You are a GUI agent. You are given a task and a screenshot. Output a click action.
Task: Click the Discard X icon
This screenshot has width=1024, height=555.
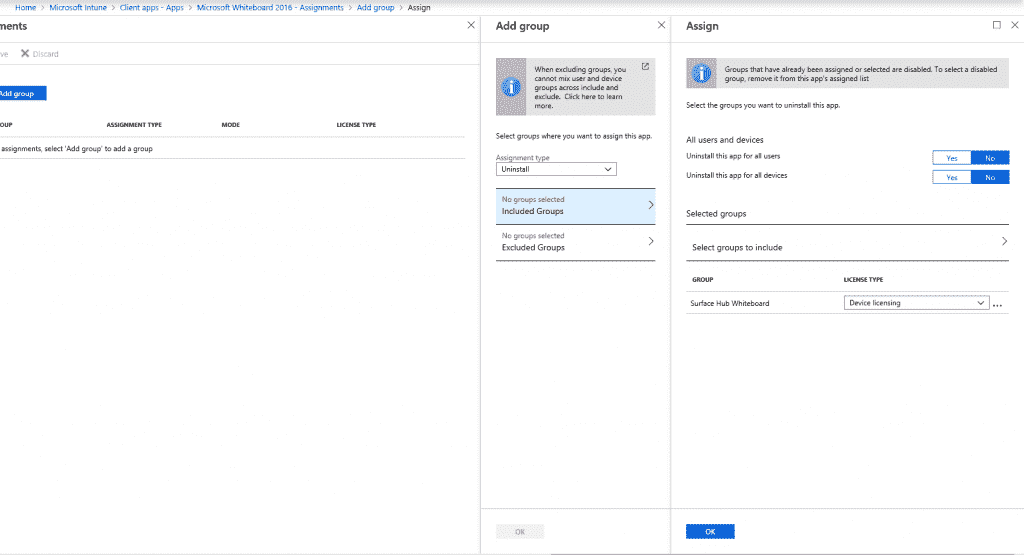[x=25, y=54]
